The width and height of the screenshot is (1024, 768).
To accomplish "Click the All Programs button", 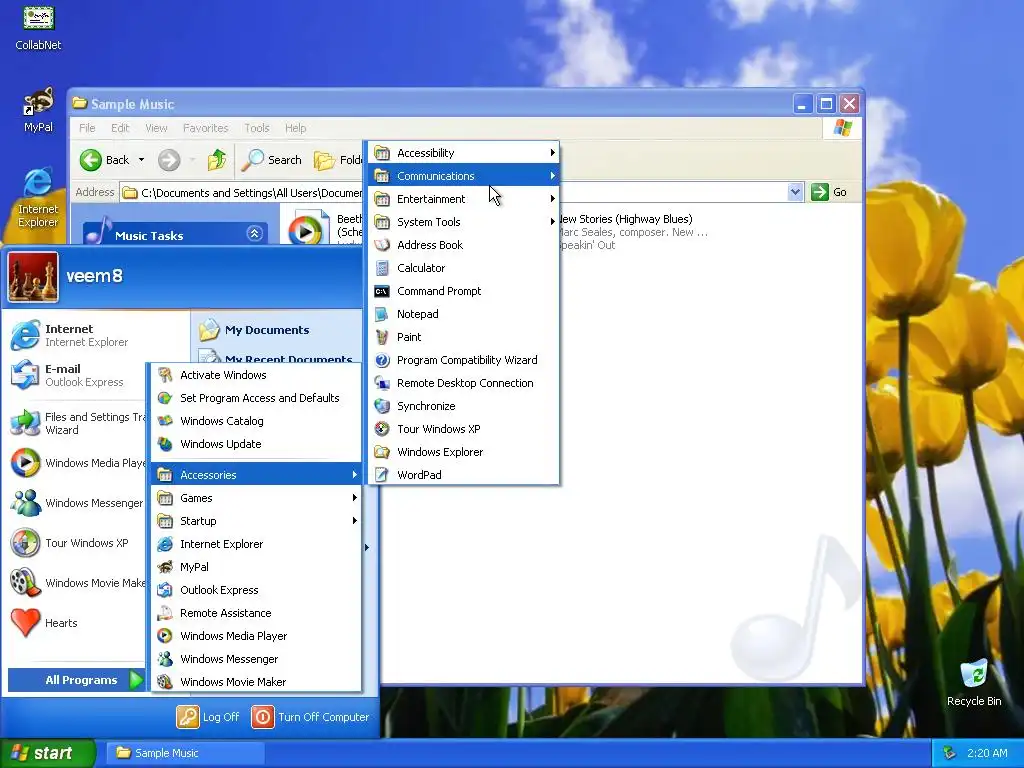I will pyautogui.click(x=76, y=680).
